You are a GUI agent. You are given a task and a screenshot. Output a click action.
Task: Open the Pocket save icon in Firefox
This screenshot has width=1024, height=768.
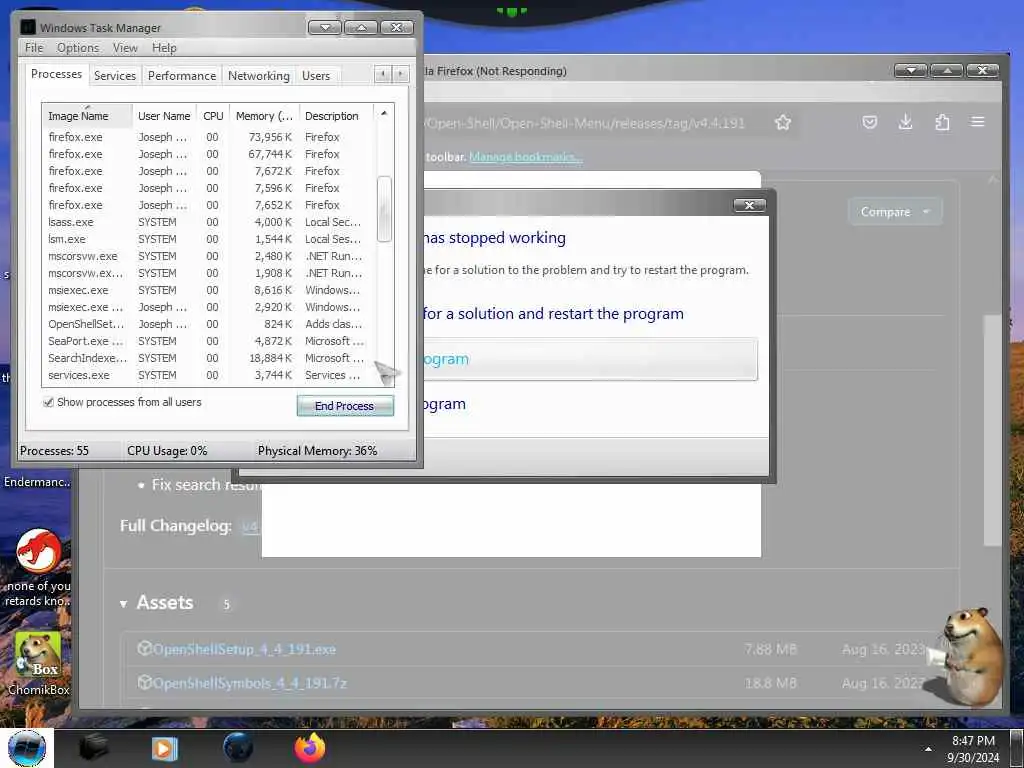click(869, 122)
